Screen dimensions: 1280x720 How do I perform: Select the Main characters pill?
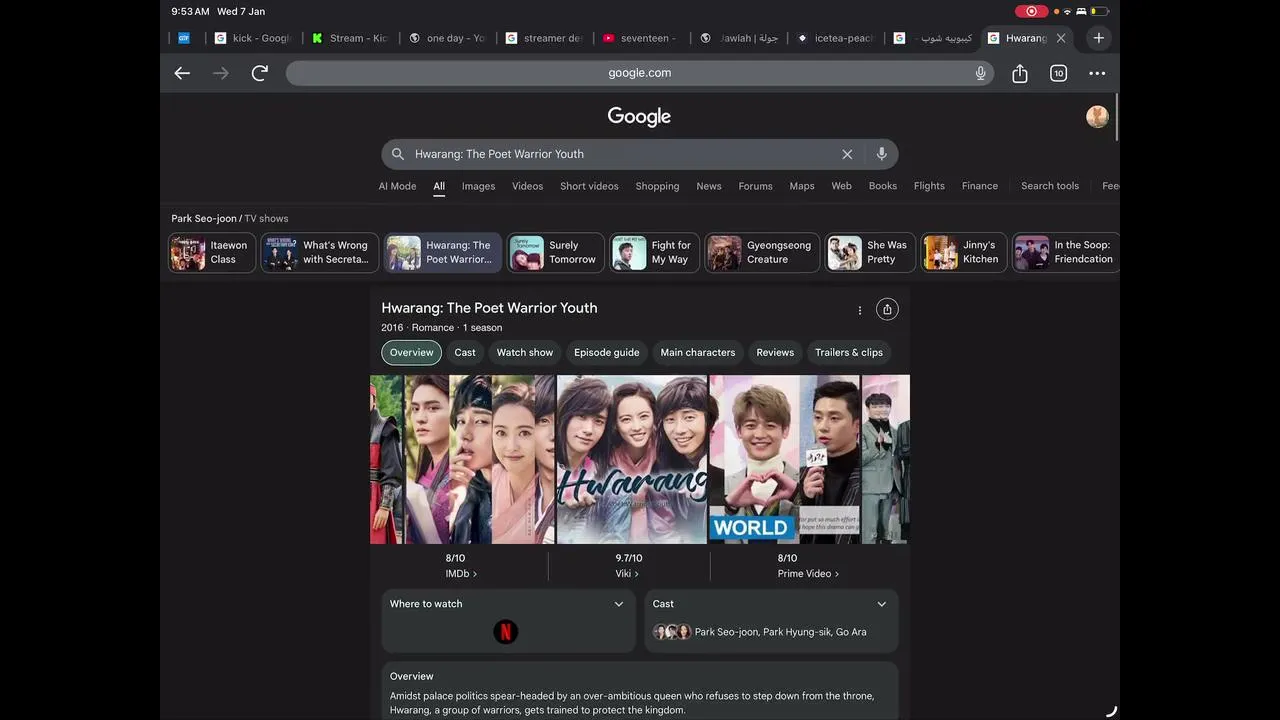point(698,353)
